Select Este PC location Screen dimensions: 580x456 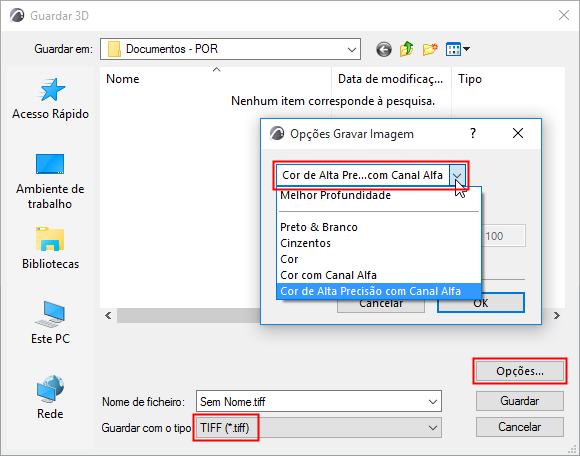click(x=50, y=323)
